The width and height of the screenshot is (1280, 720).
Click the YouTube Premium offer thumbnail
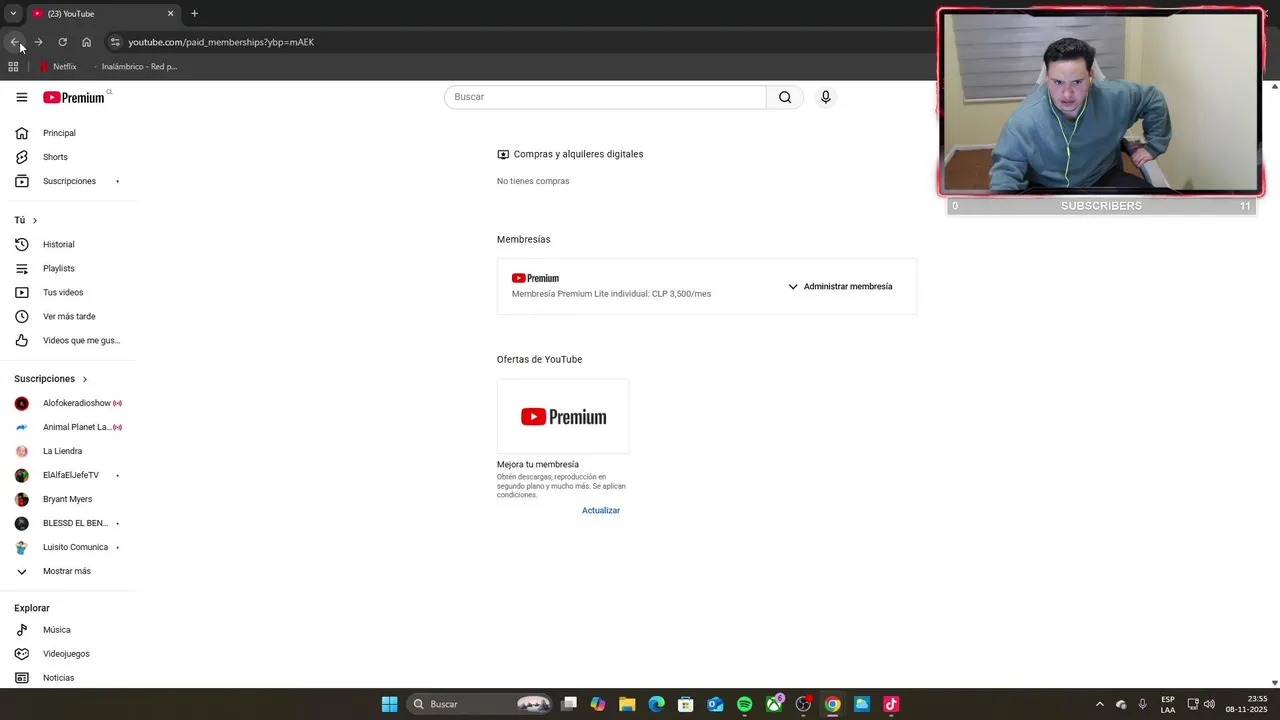563,417
